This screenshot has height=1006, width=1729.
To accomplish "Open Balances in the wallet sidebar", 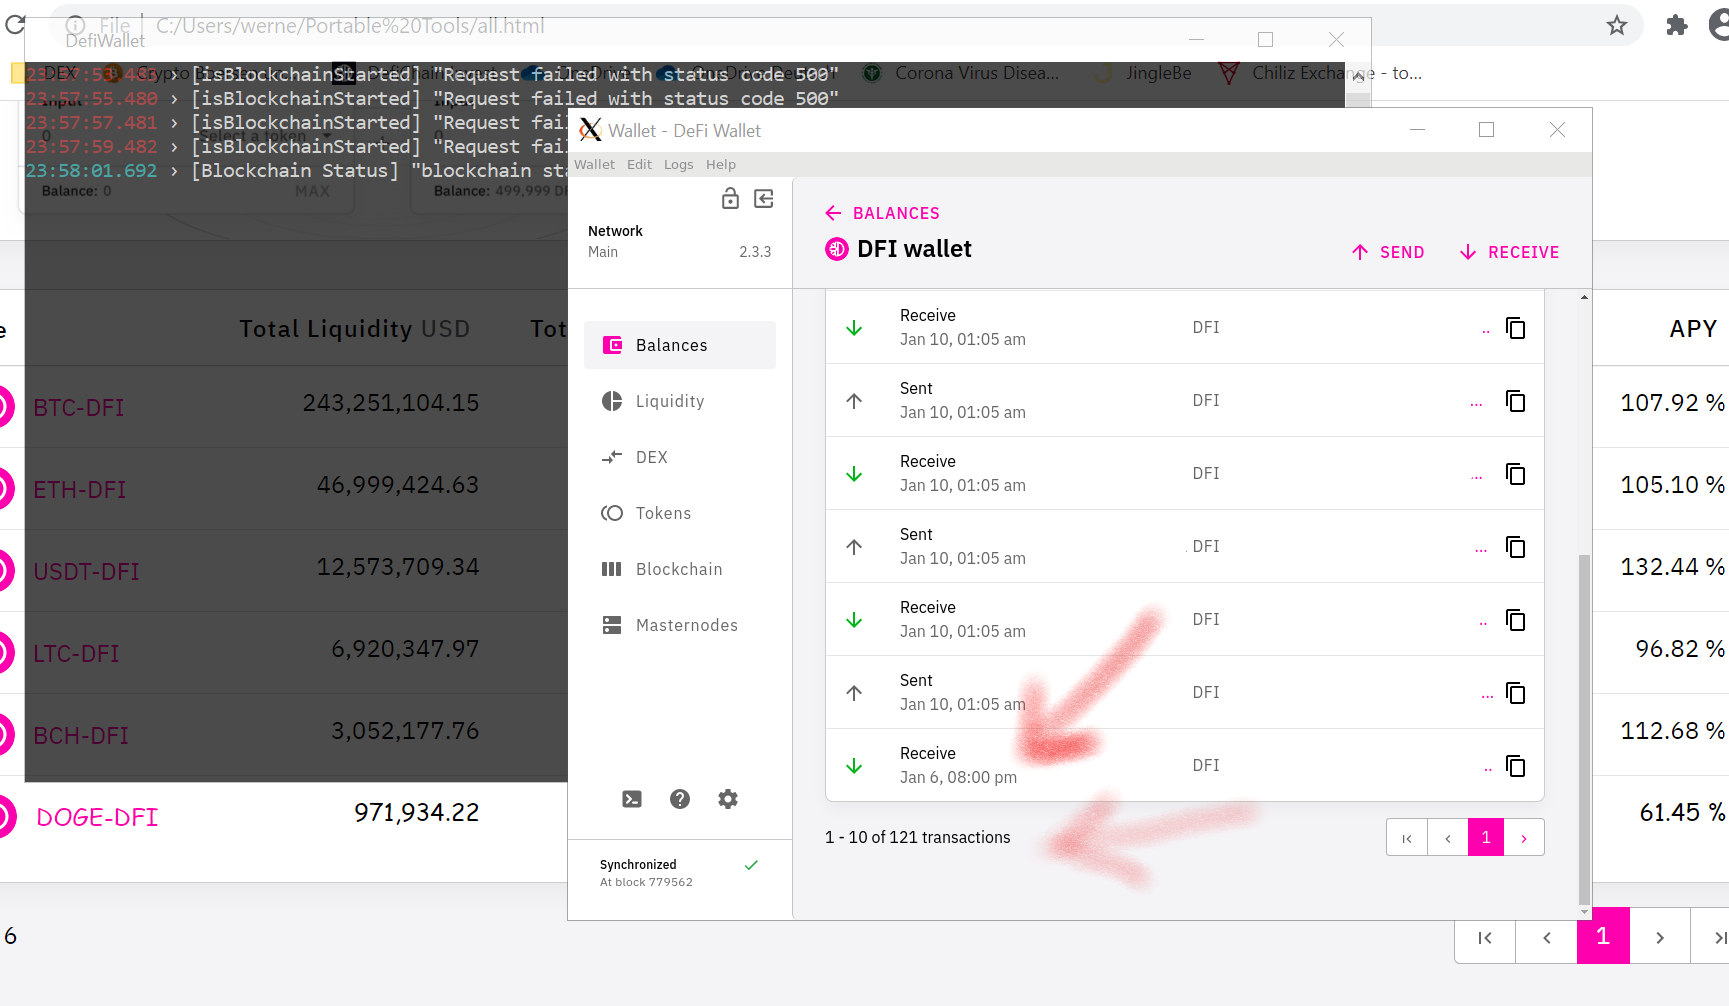I will 680,345.
